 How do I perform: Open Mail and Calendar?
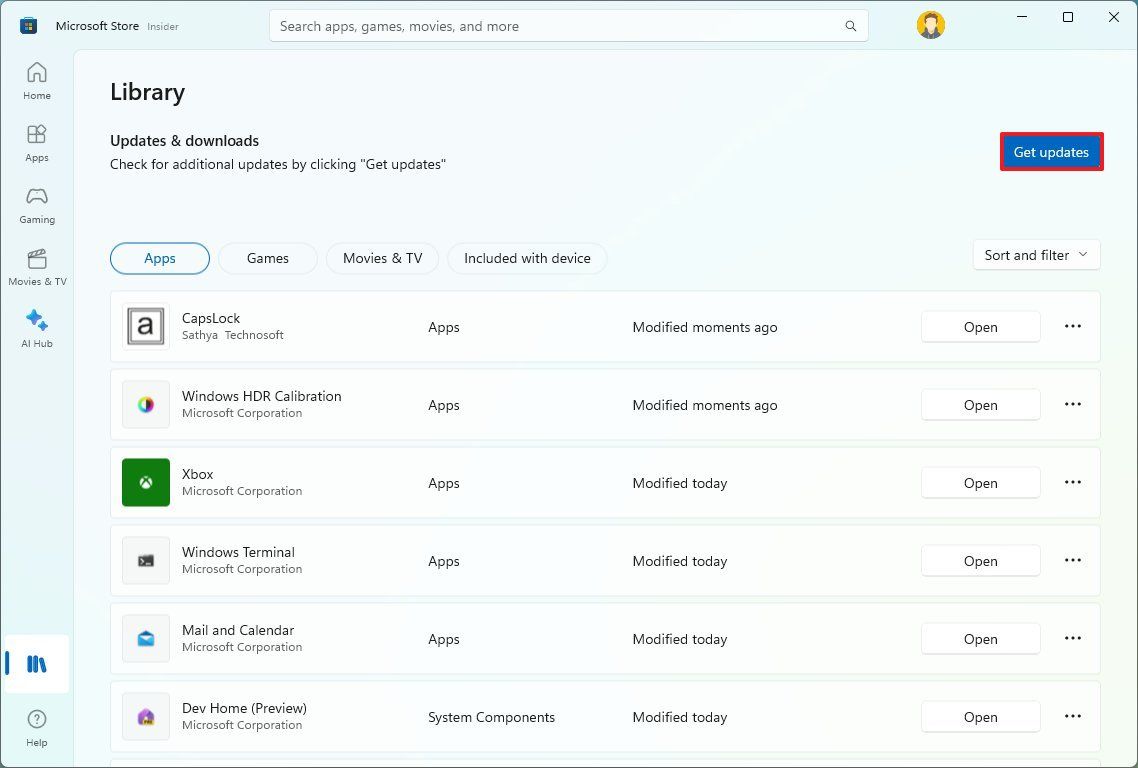(980, 638)
